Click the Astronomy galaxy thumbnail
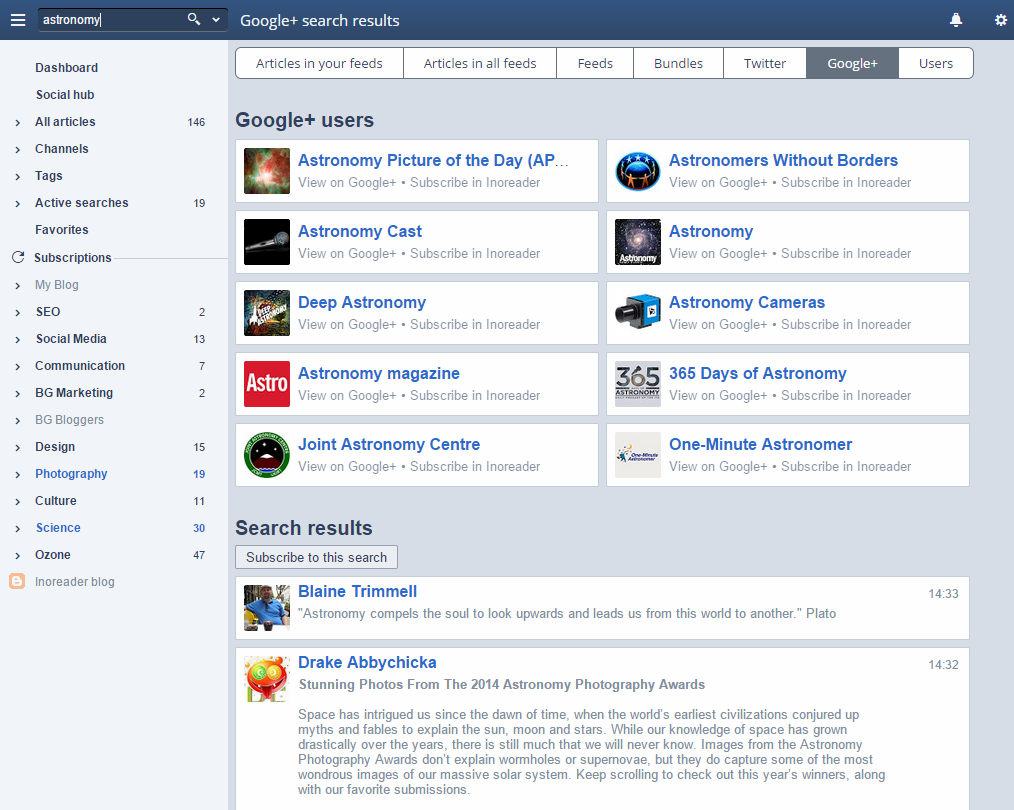Image resolution: width=1014 pixels, height=810 pixels. pyautogui.click(x=638, y=242)
